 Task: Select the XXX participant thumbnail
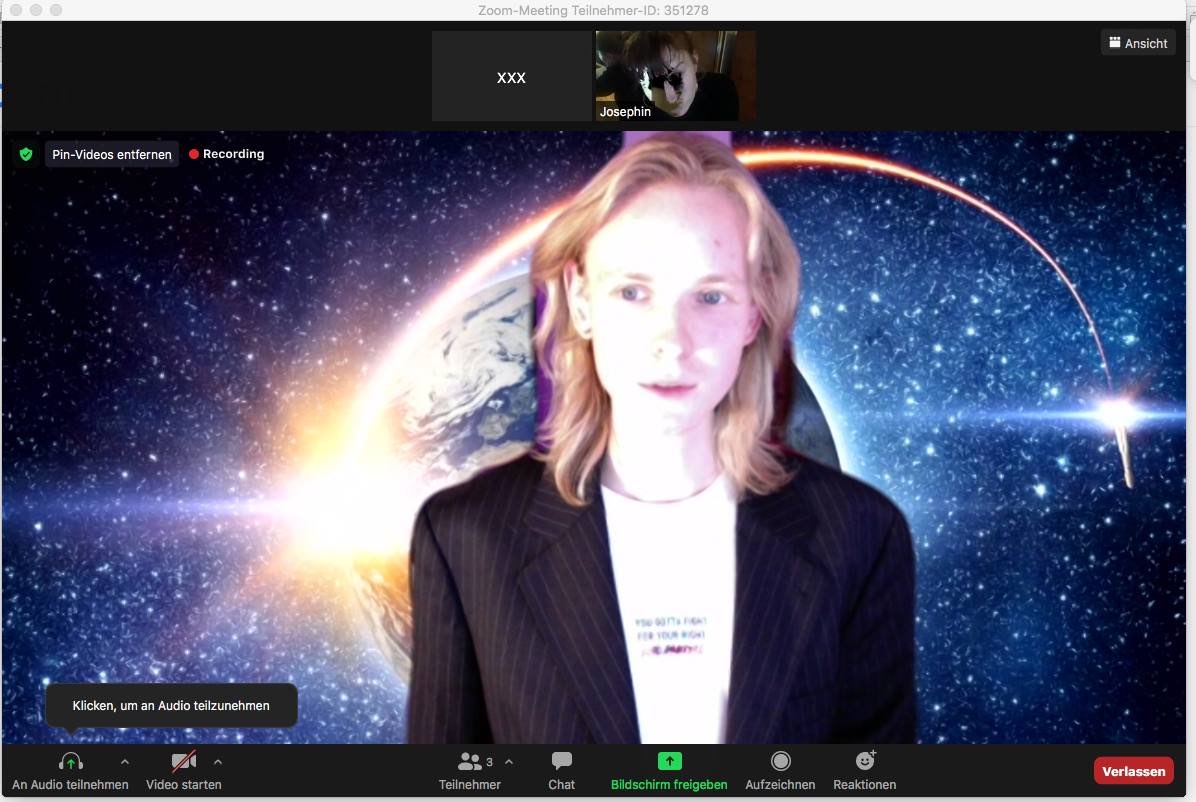click(x=511, y=76)
